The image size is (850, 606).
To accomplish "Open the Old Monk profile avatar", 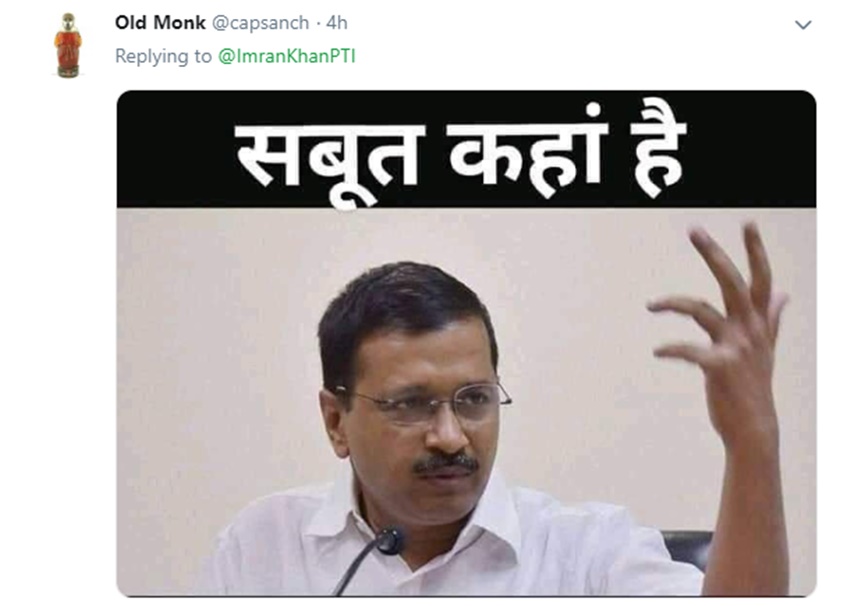I will 68,45.
